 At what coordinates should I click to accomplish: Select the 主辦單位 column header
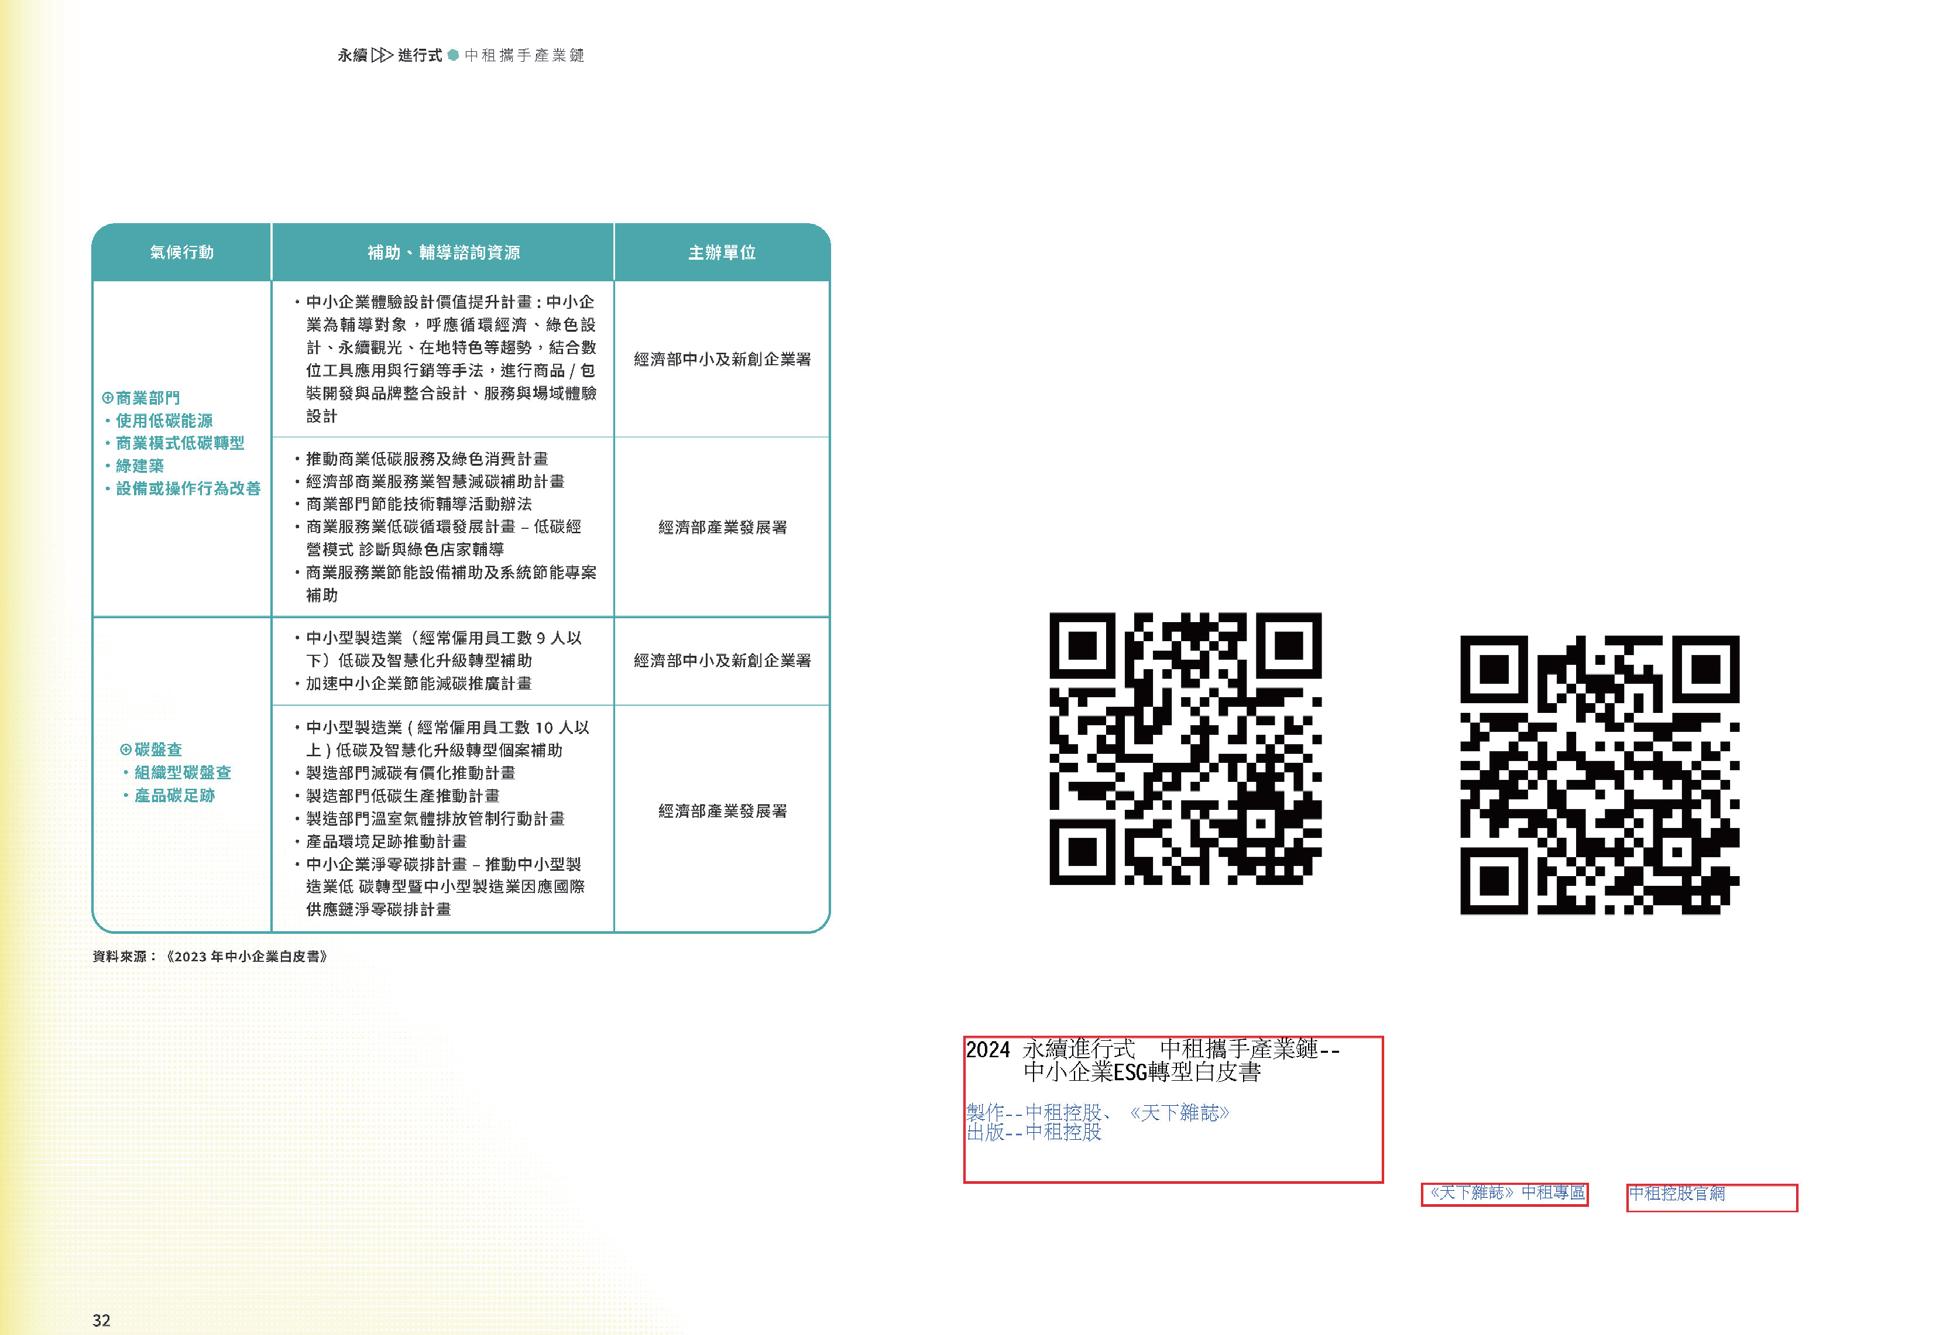point(722,253)
